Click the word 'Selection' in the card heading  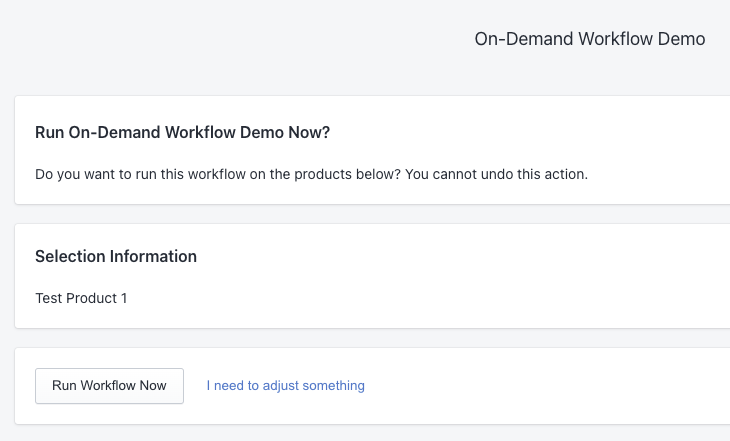(69, 256)
